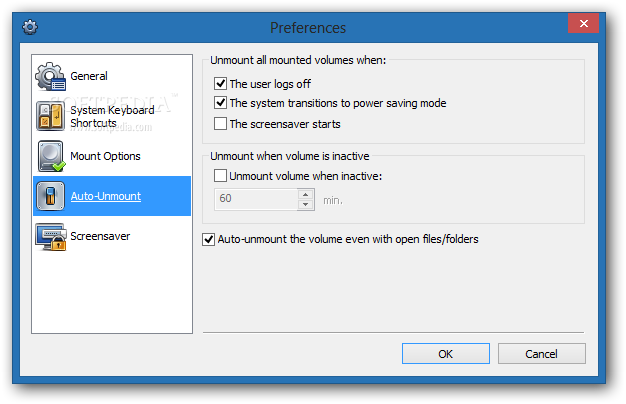Decrease inactive minutes with down arrow
The image size is (626, 404).
click(x=305, y=205)
